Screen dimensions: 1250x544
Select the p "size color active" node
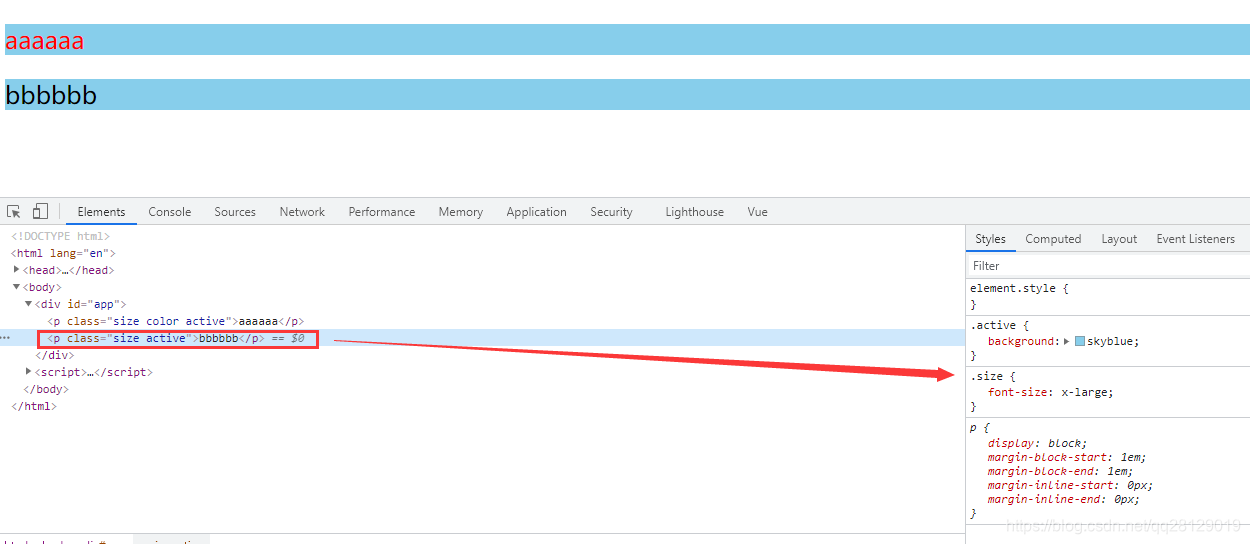pos(175,321)
